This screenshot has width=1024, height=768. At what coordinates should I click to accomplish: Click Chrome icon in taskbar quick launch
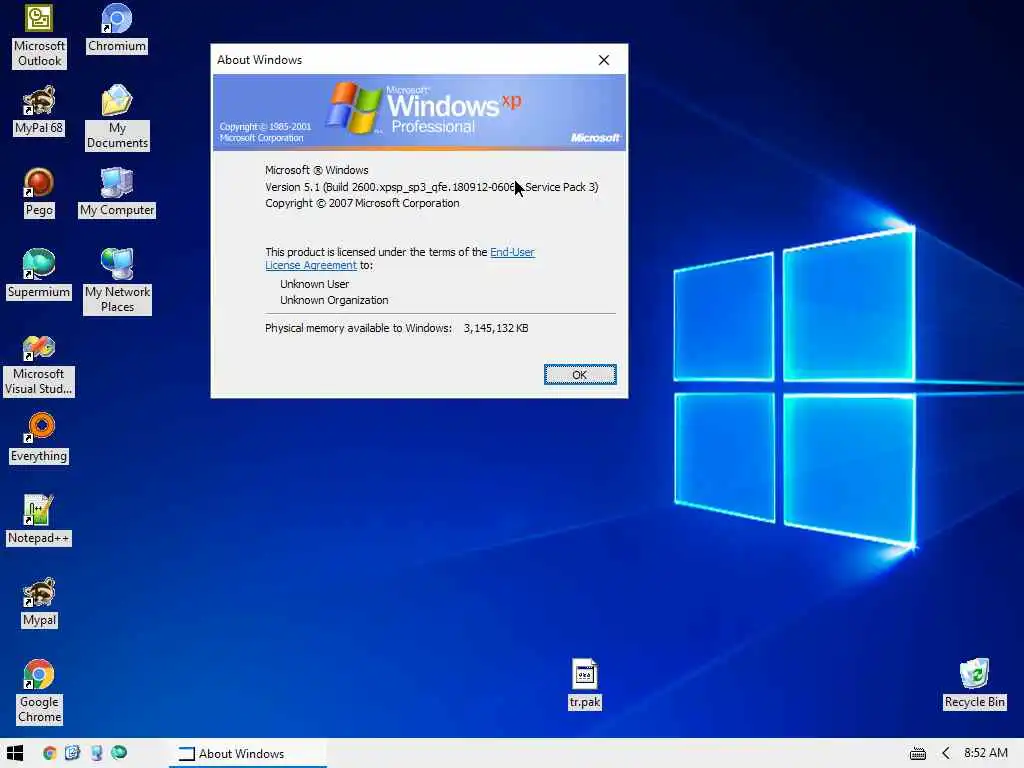click(x=50, y=753)
